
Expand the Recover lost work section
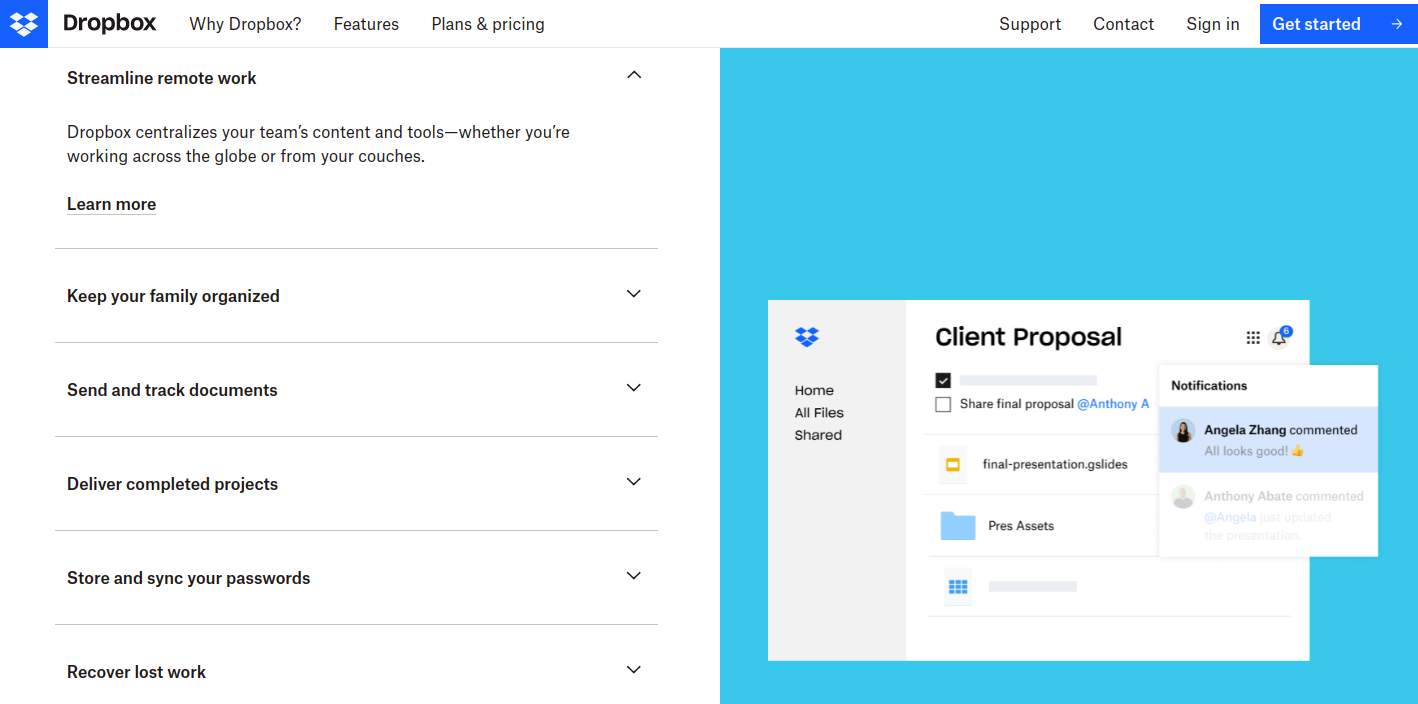coord(633,670)
